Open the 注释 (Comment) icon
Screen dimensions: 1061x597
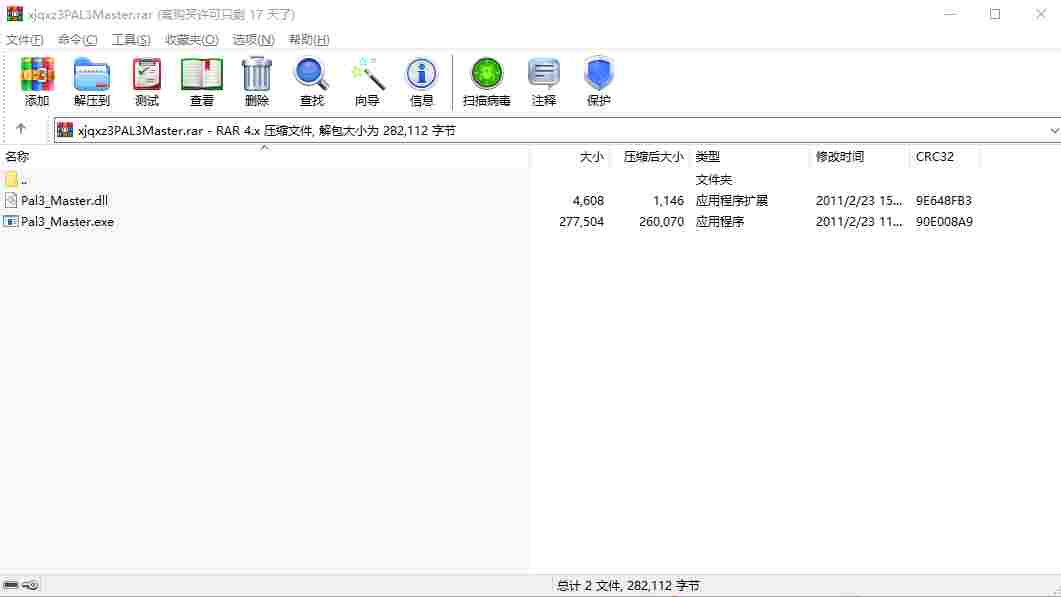(543, 74)
